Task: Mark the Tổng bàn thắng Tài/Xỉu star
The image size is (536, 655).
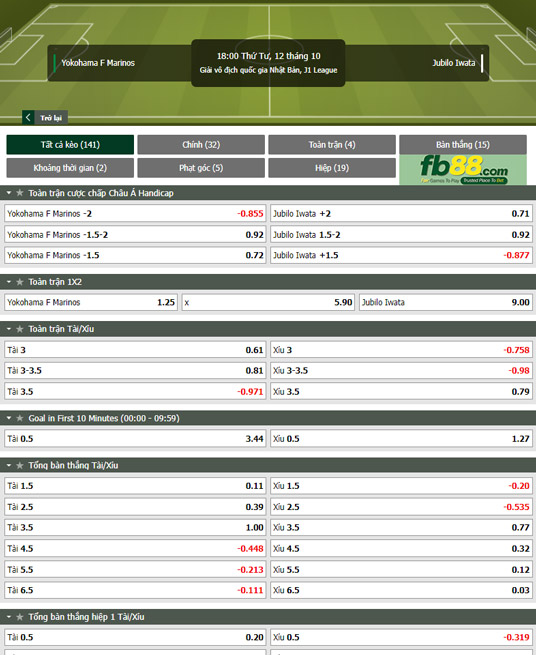Action: (x=20, y=465)
